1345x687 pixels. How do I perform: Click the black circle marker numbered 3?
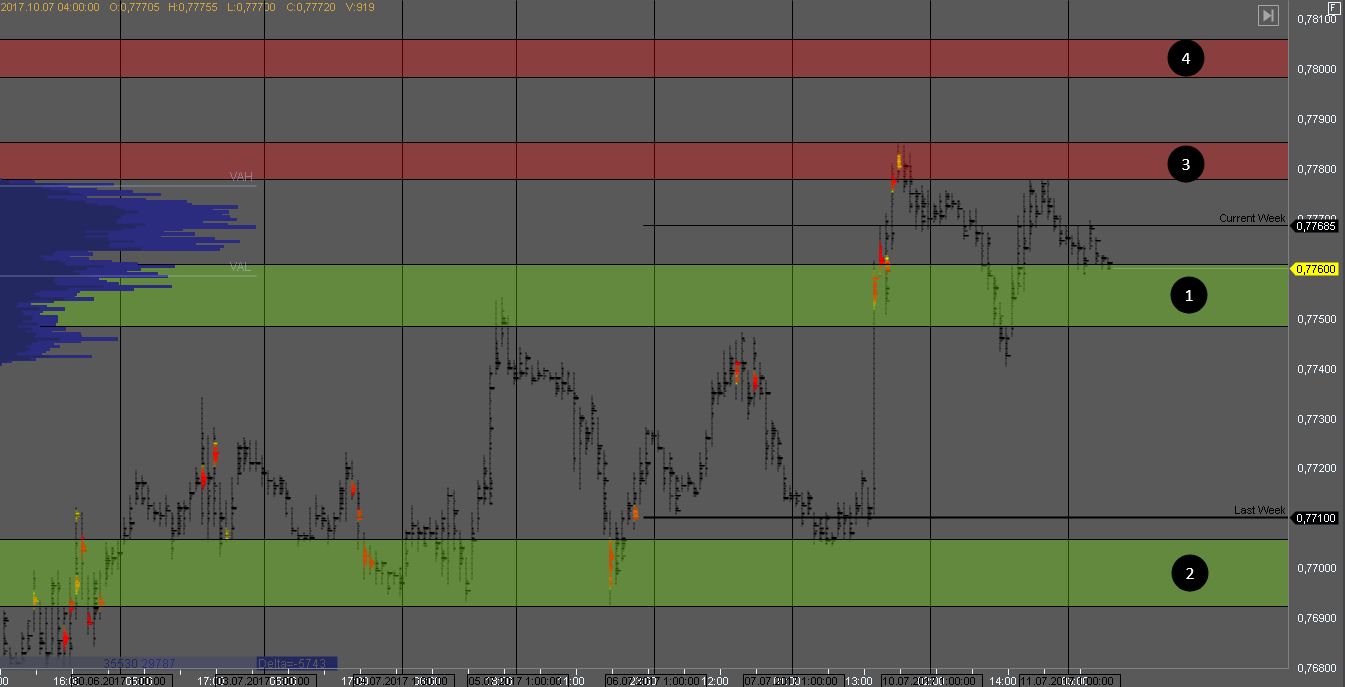pos(1186,165)
